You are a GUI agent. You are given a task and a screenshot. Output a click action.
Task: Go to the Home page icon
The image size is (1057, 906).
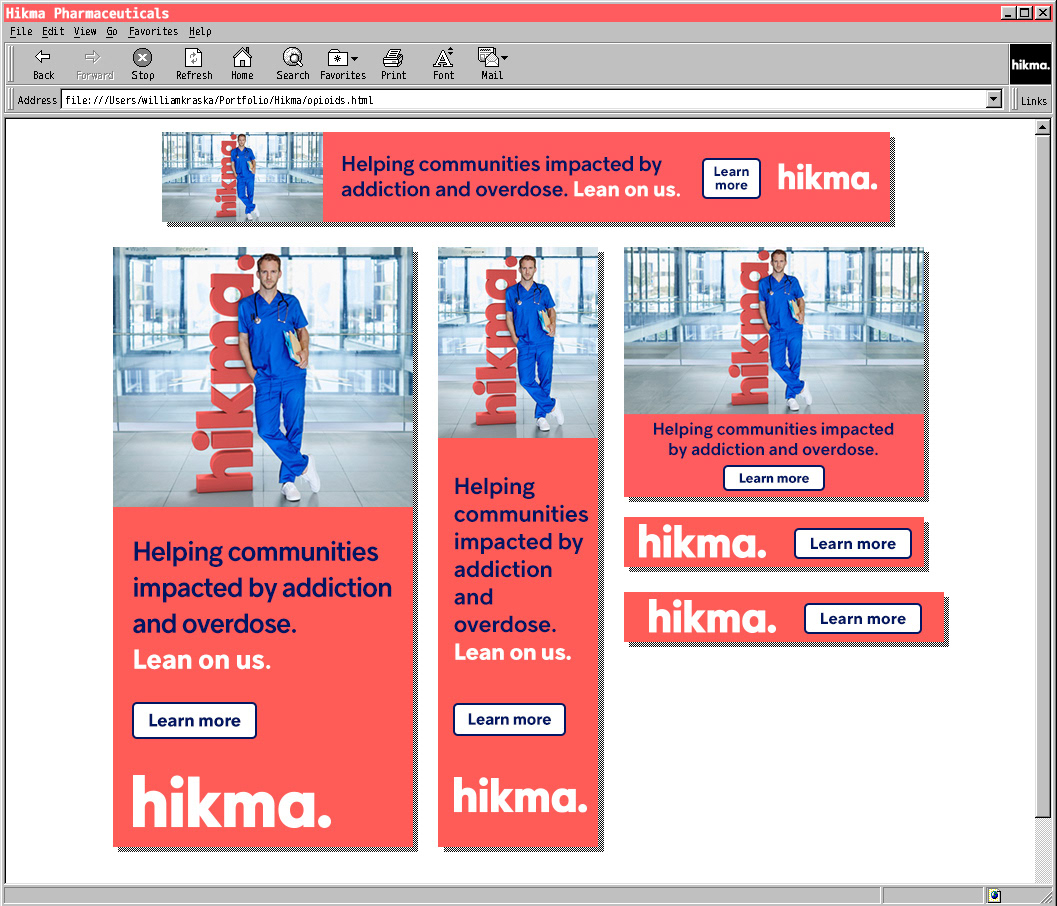coord(242,64)
